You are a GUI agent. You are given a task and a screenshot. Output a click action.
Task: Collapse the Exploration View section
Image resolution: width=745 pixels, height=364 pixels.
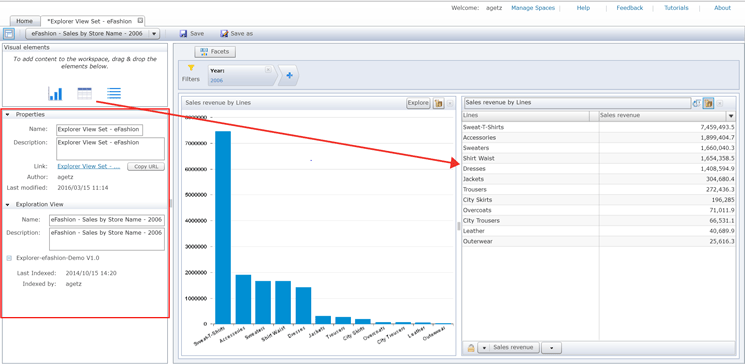tap(8, 204)
